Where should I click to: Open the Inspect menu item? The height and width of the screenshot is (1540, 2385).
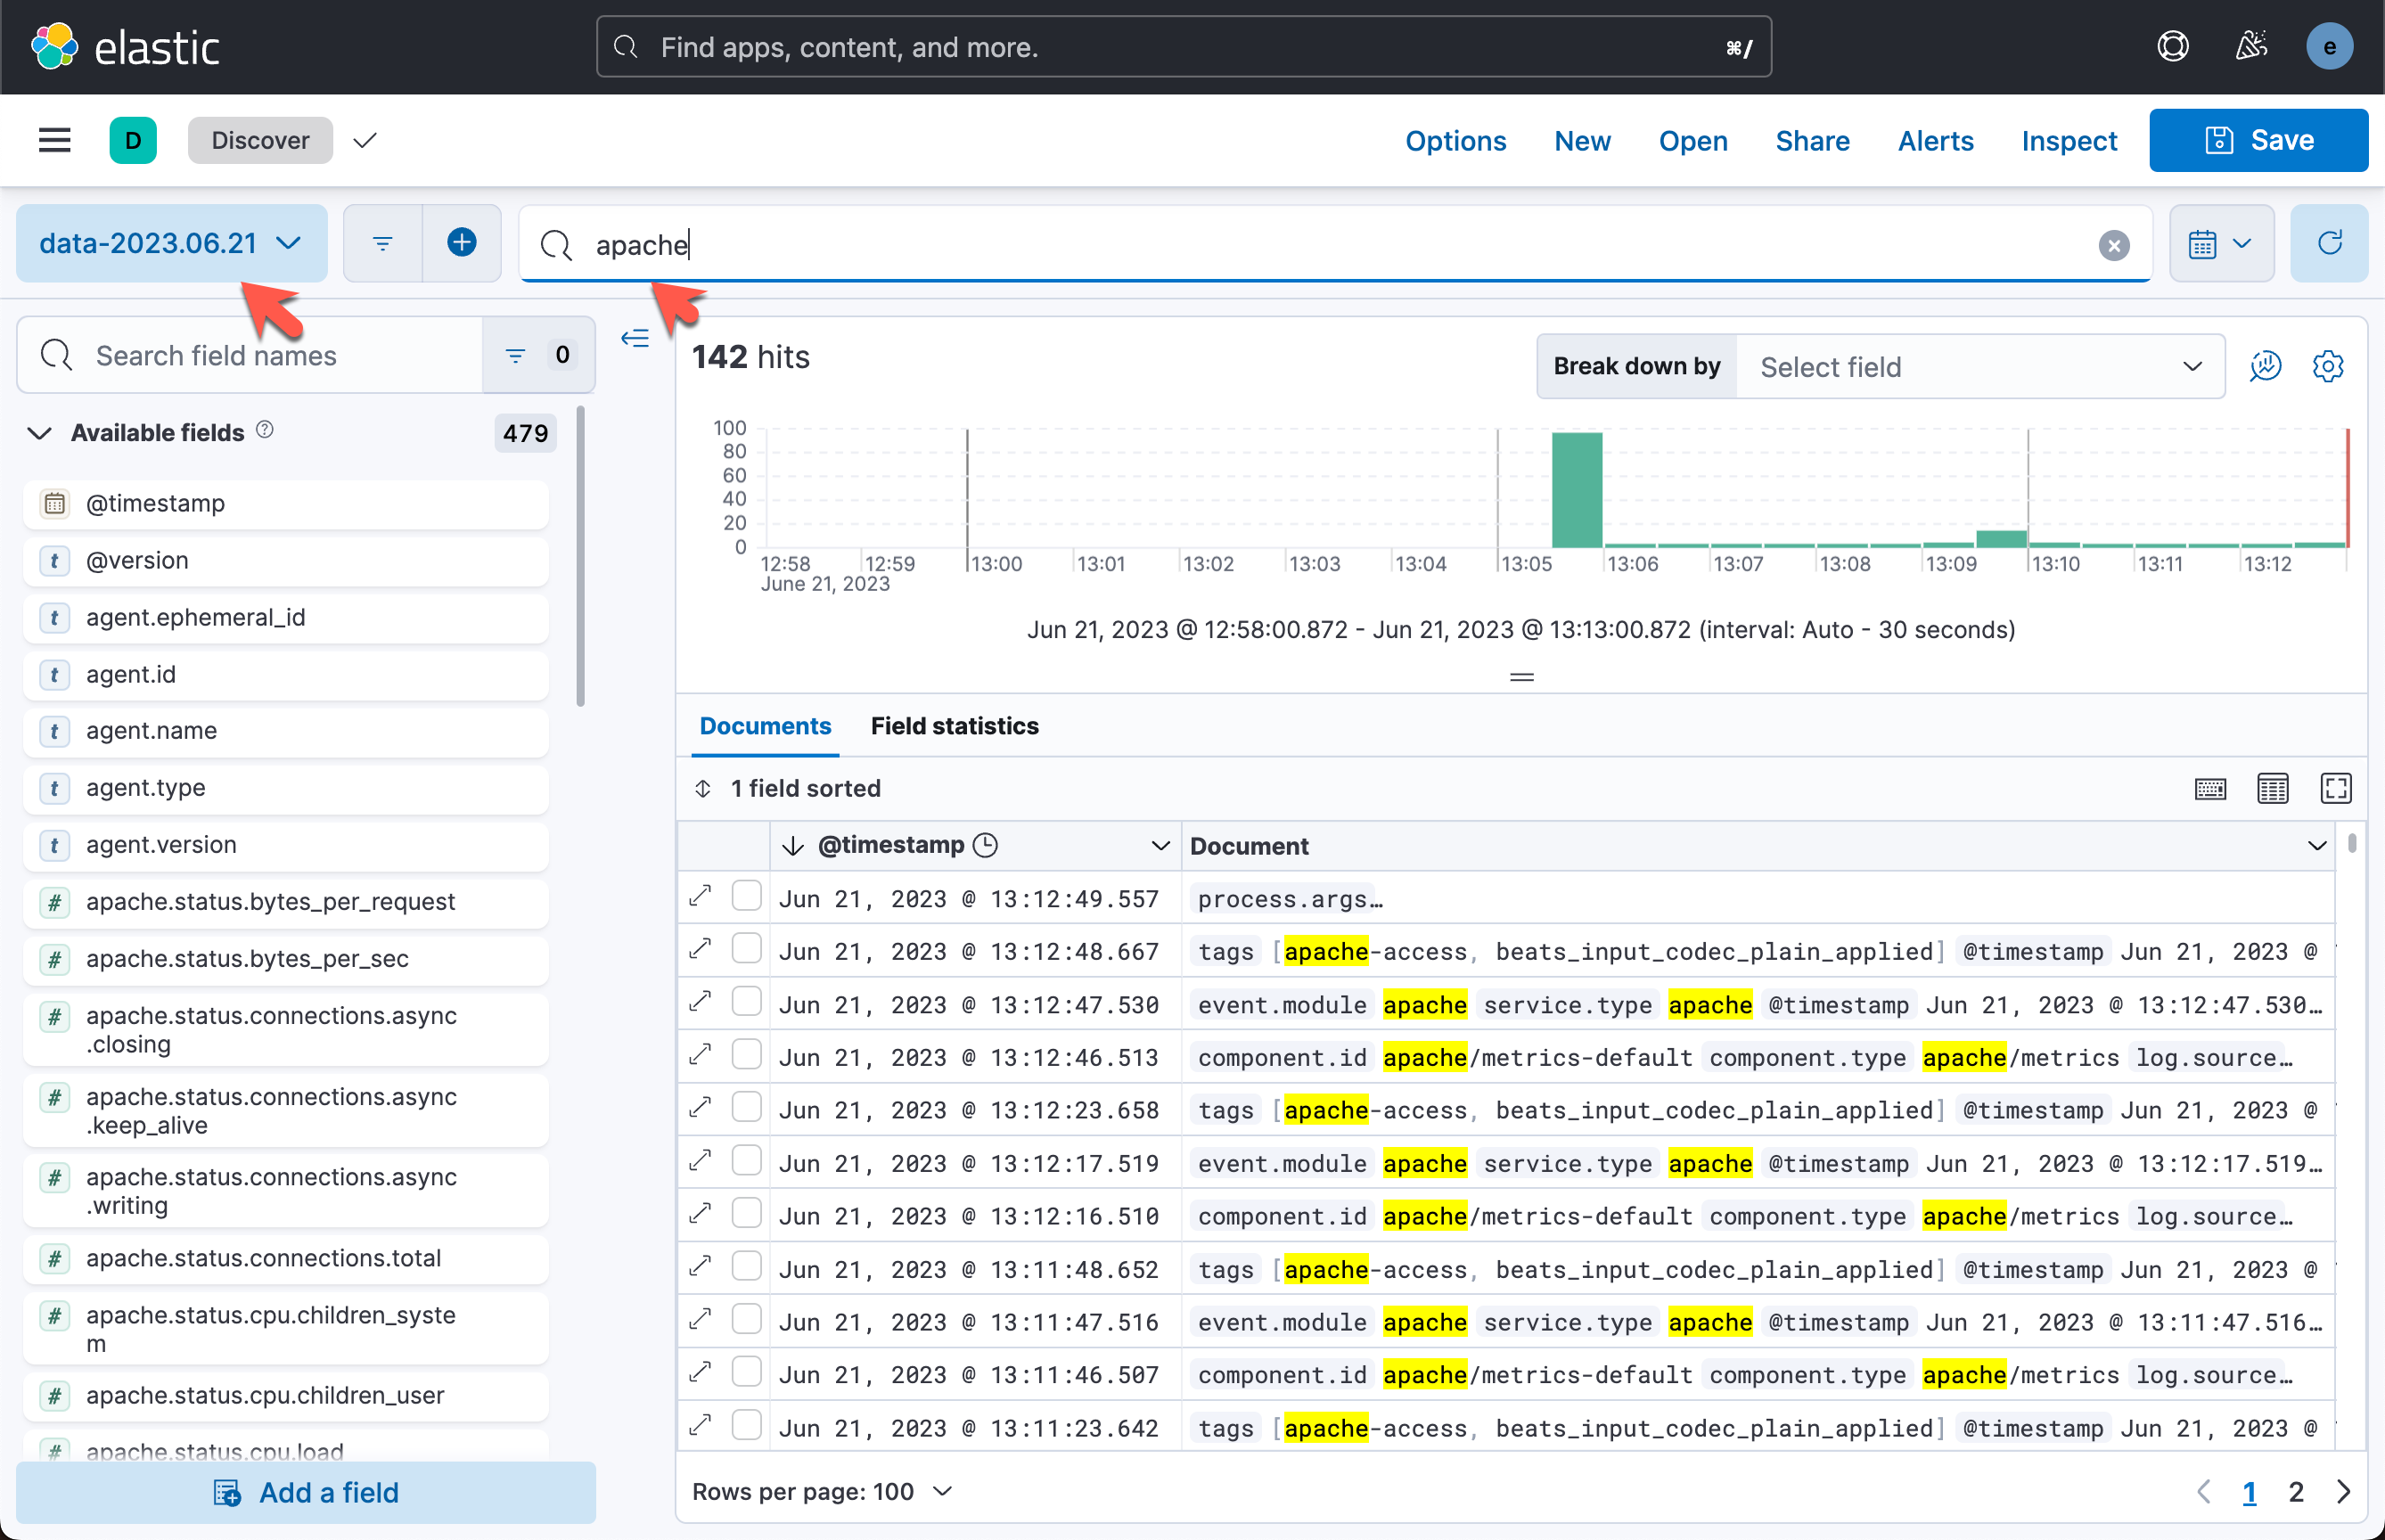coord(2068,141)
